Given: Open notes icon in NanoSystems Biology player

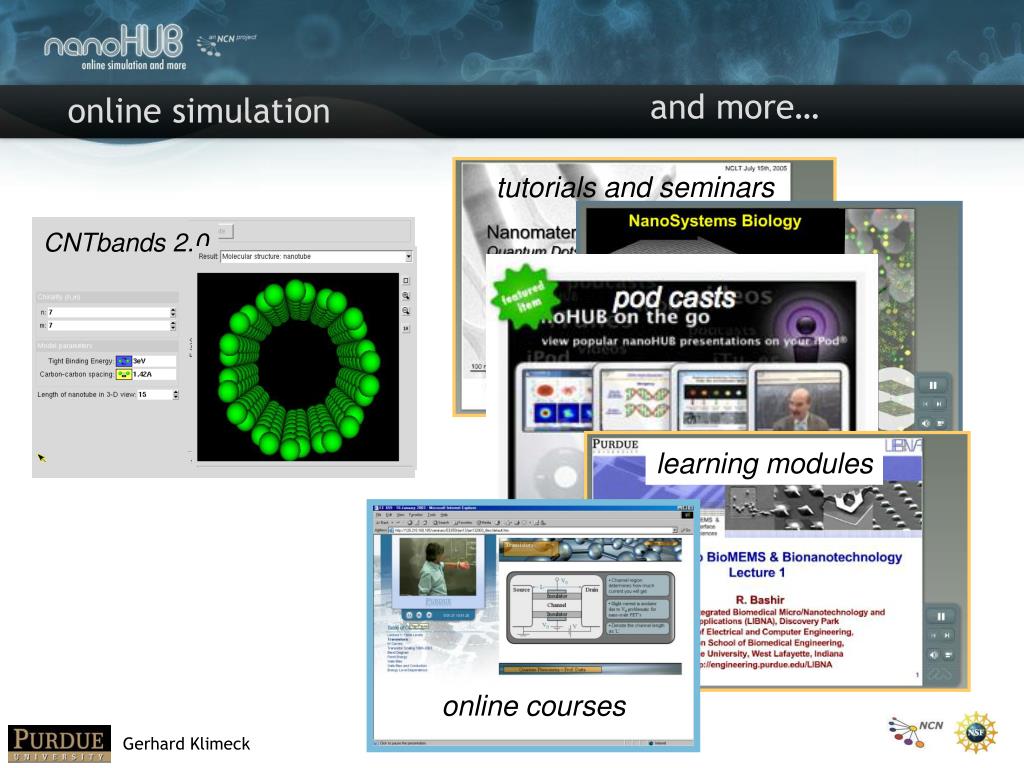Looking at the screenshot, I should [x=940, y=423].
